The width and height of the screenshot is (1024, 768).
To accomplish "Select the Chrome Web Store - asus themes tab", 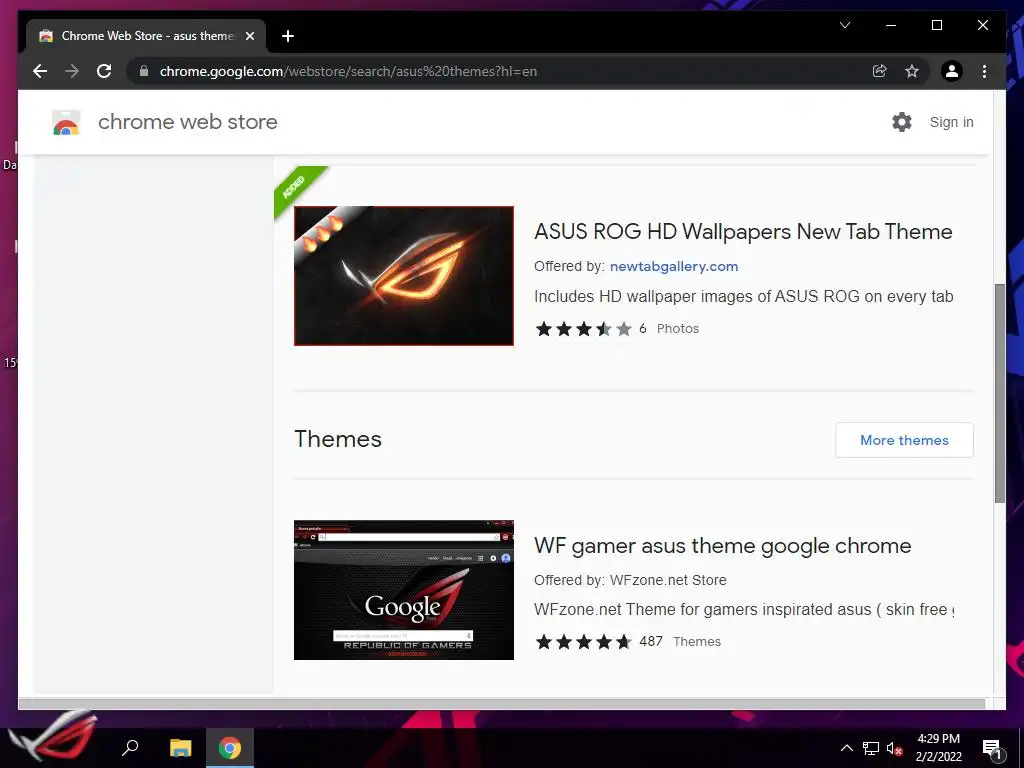I will (146, 36).
